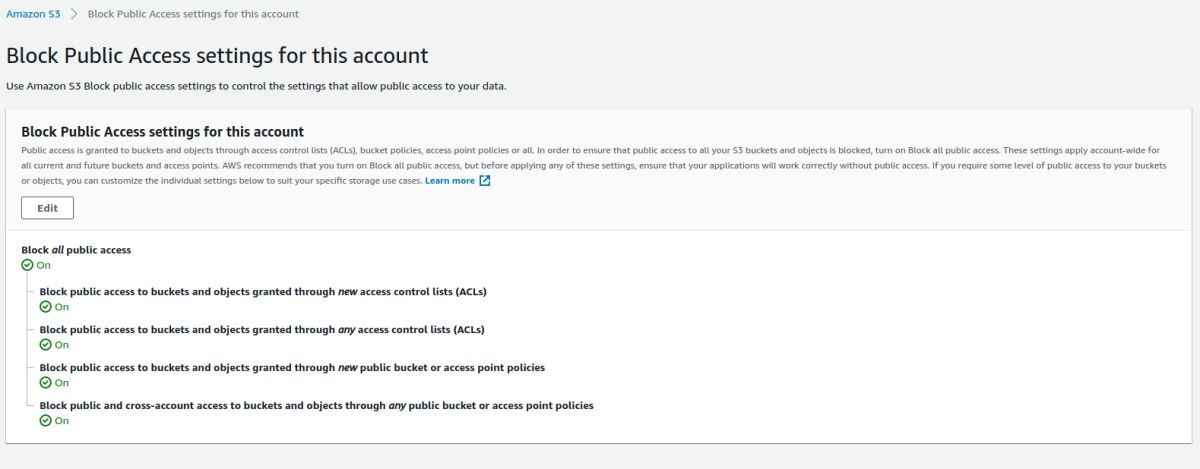Select the cross-account access setting text
The image size is (1200, 469).
(x=316, y=405)
